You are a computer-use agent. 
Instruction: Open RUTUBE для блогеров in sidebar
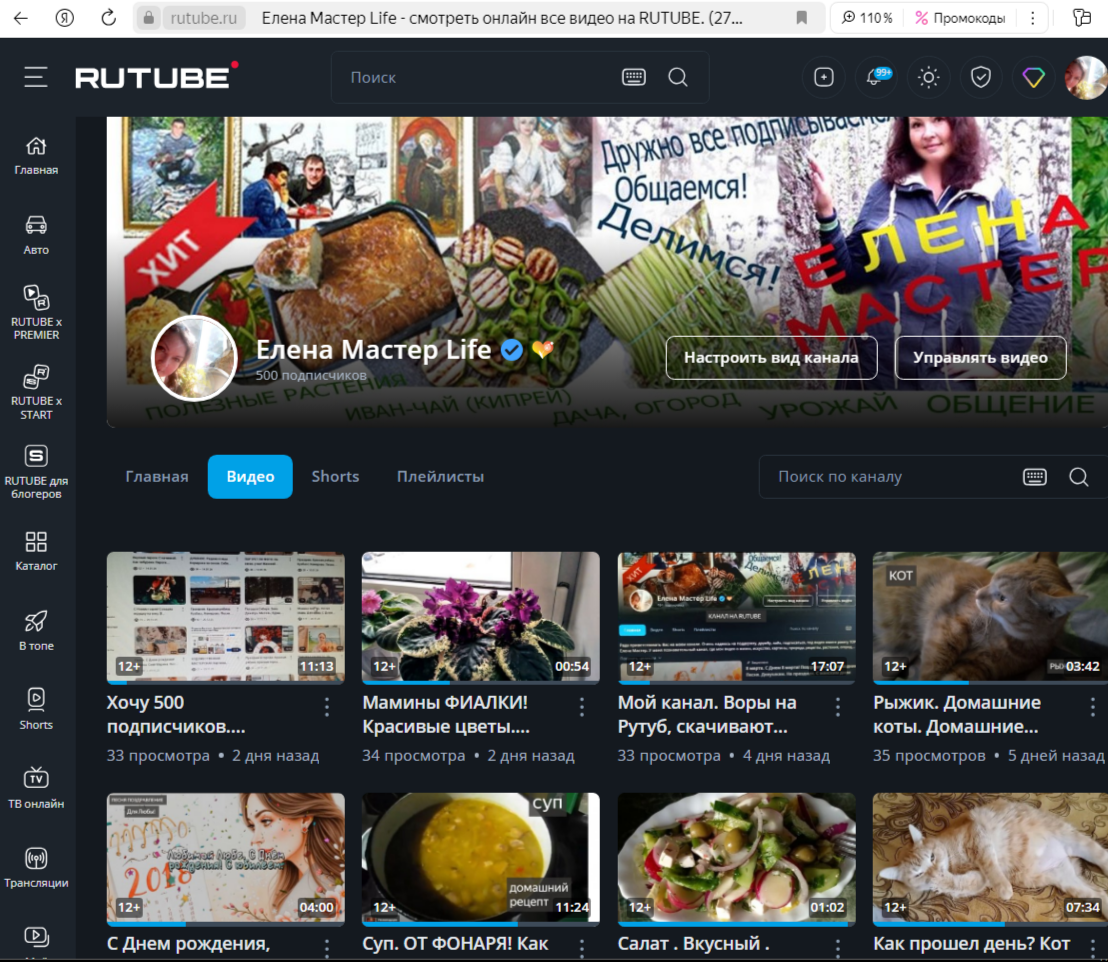click(36, 472)
